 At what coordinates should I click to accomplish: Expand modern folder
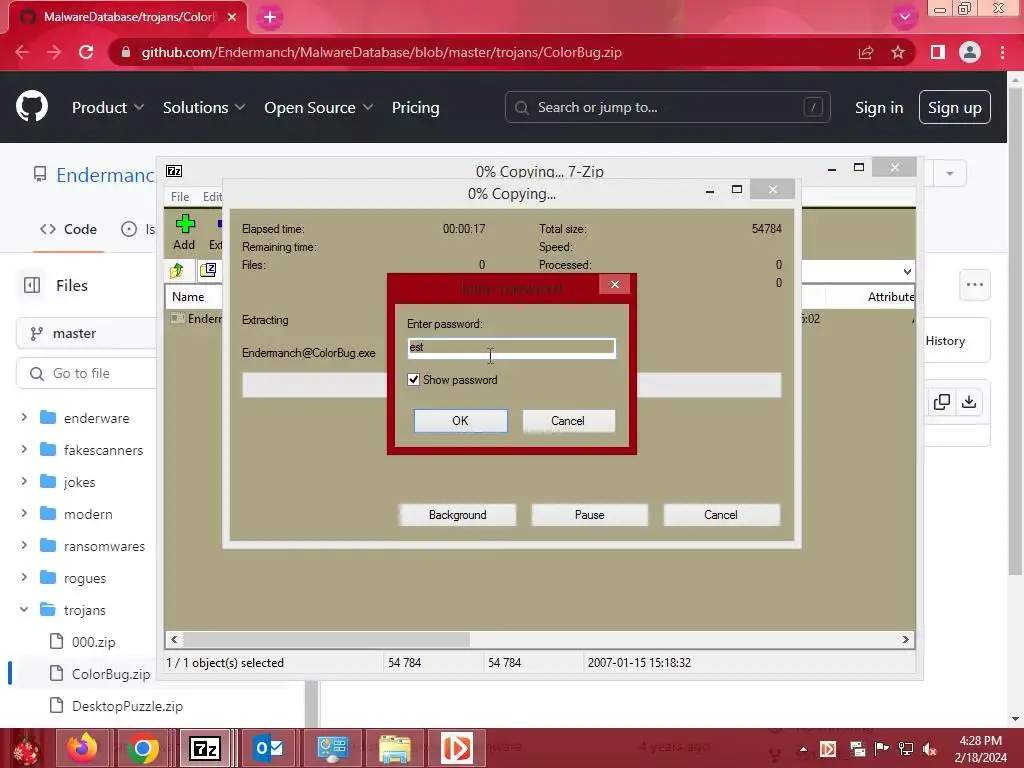tap(24, 513)
